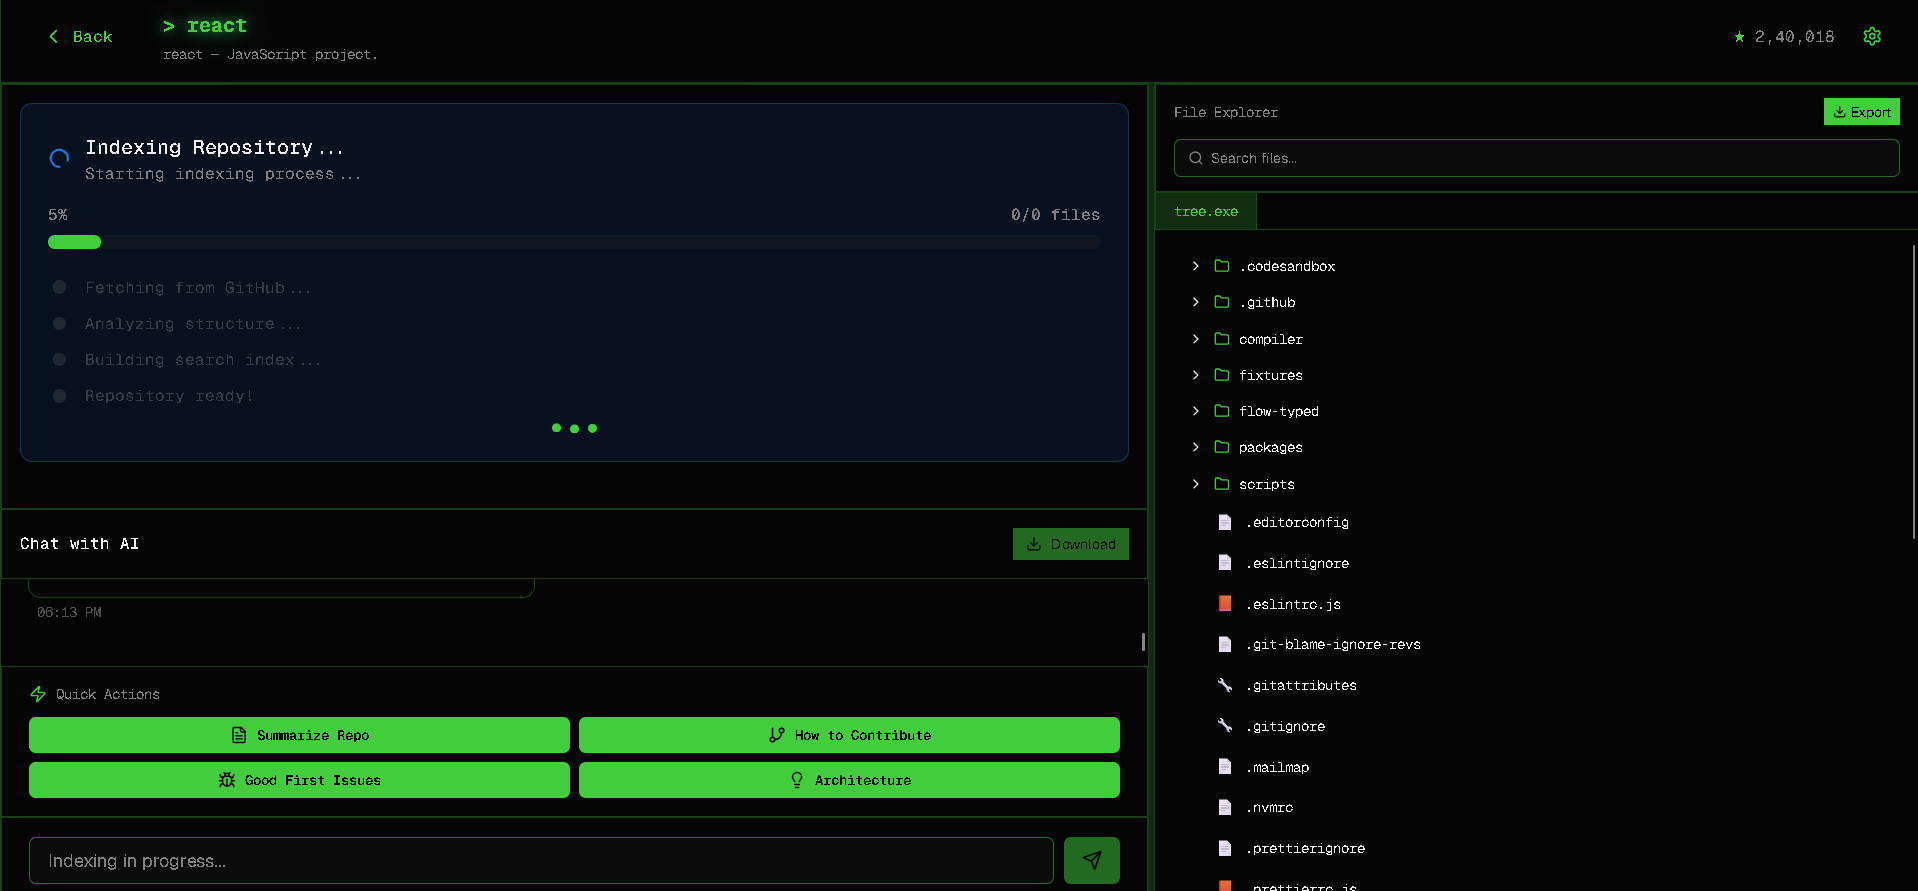
Task: Click the scripts folder icon
Action: coord(1221,484)
